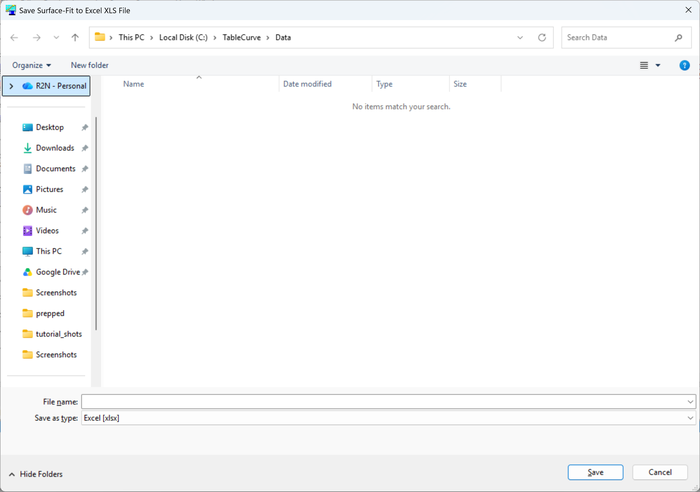Open Google Drive in sidebar
This screenshot has width=700, height=492.
(x=58, y=272)
